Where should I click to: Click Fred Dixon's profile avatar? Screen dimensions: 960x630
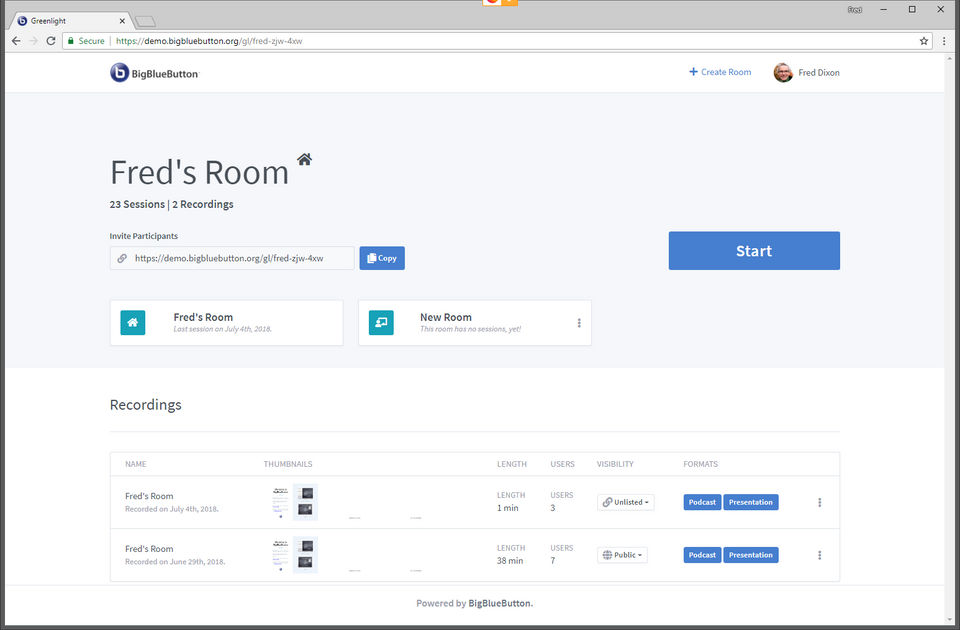(x=783, y=72)
